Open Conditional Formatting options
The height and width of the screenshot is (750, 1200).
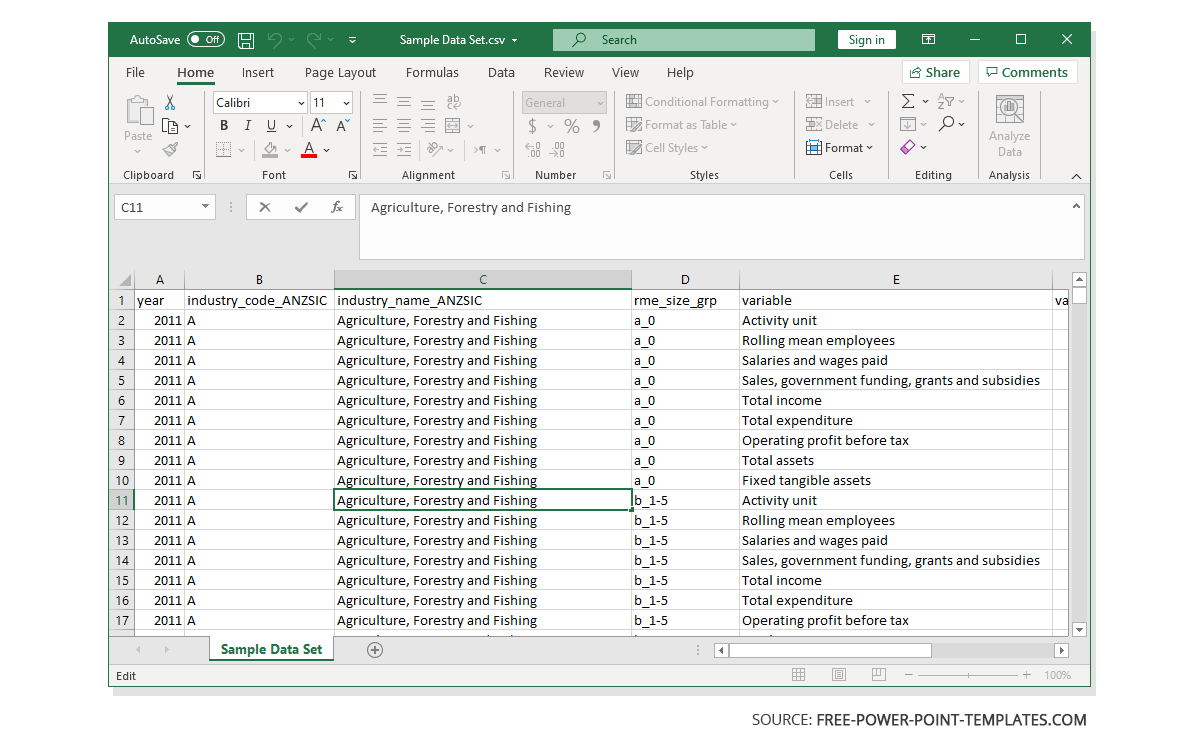[x=703, y=101]
